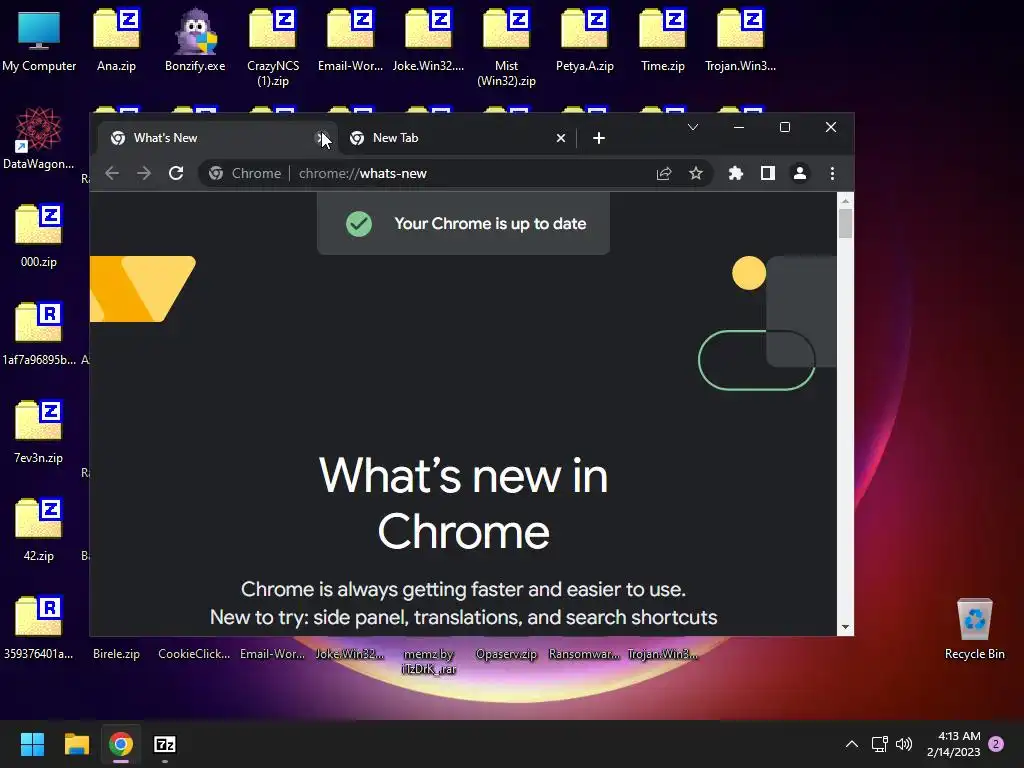The height and width of the screenshot is (768, 1024).
Task: Reload the What's New page
Action: point(176,173)
